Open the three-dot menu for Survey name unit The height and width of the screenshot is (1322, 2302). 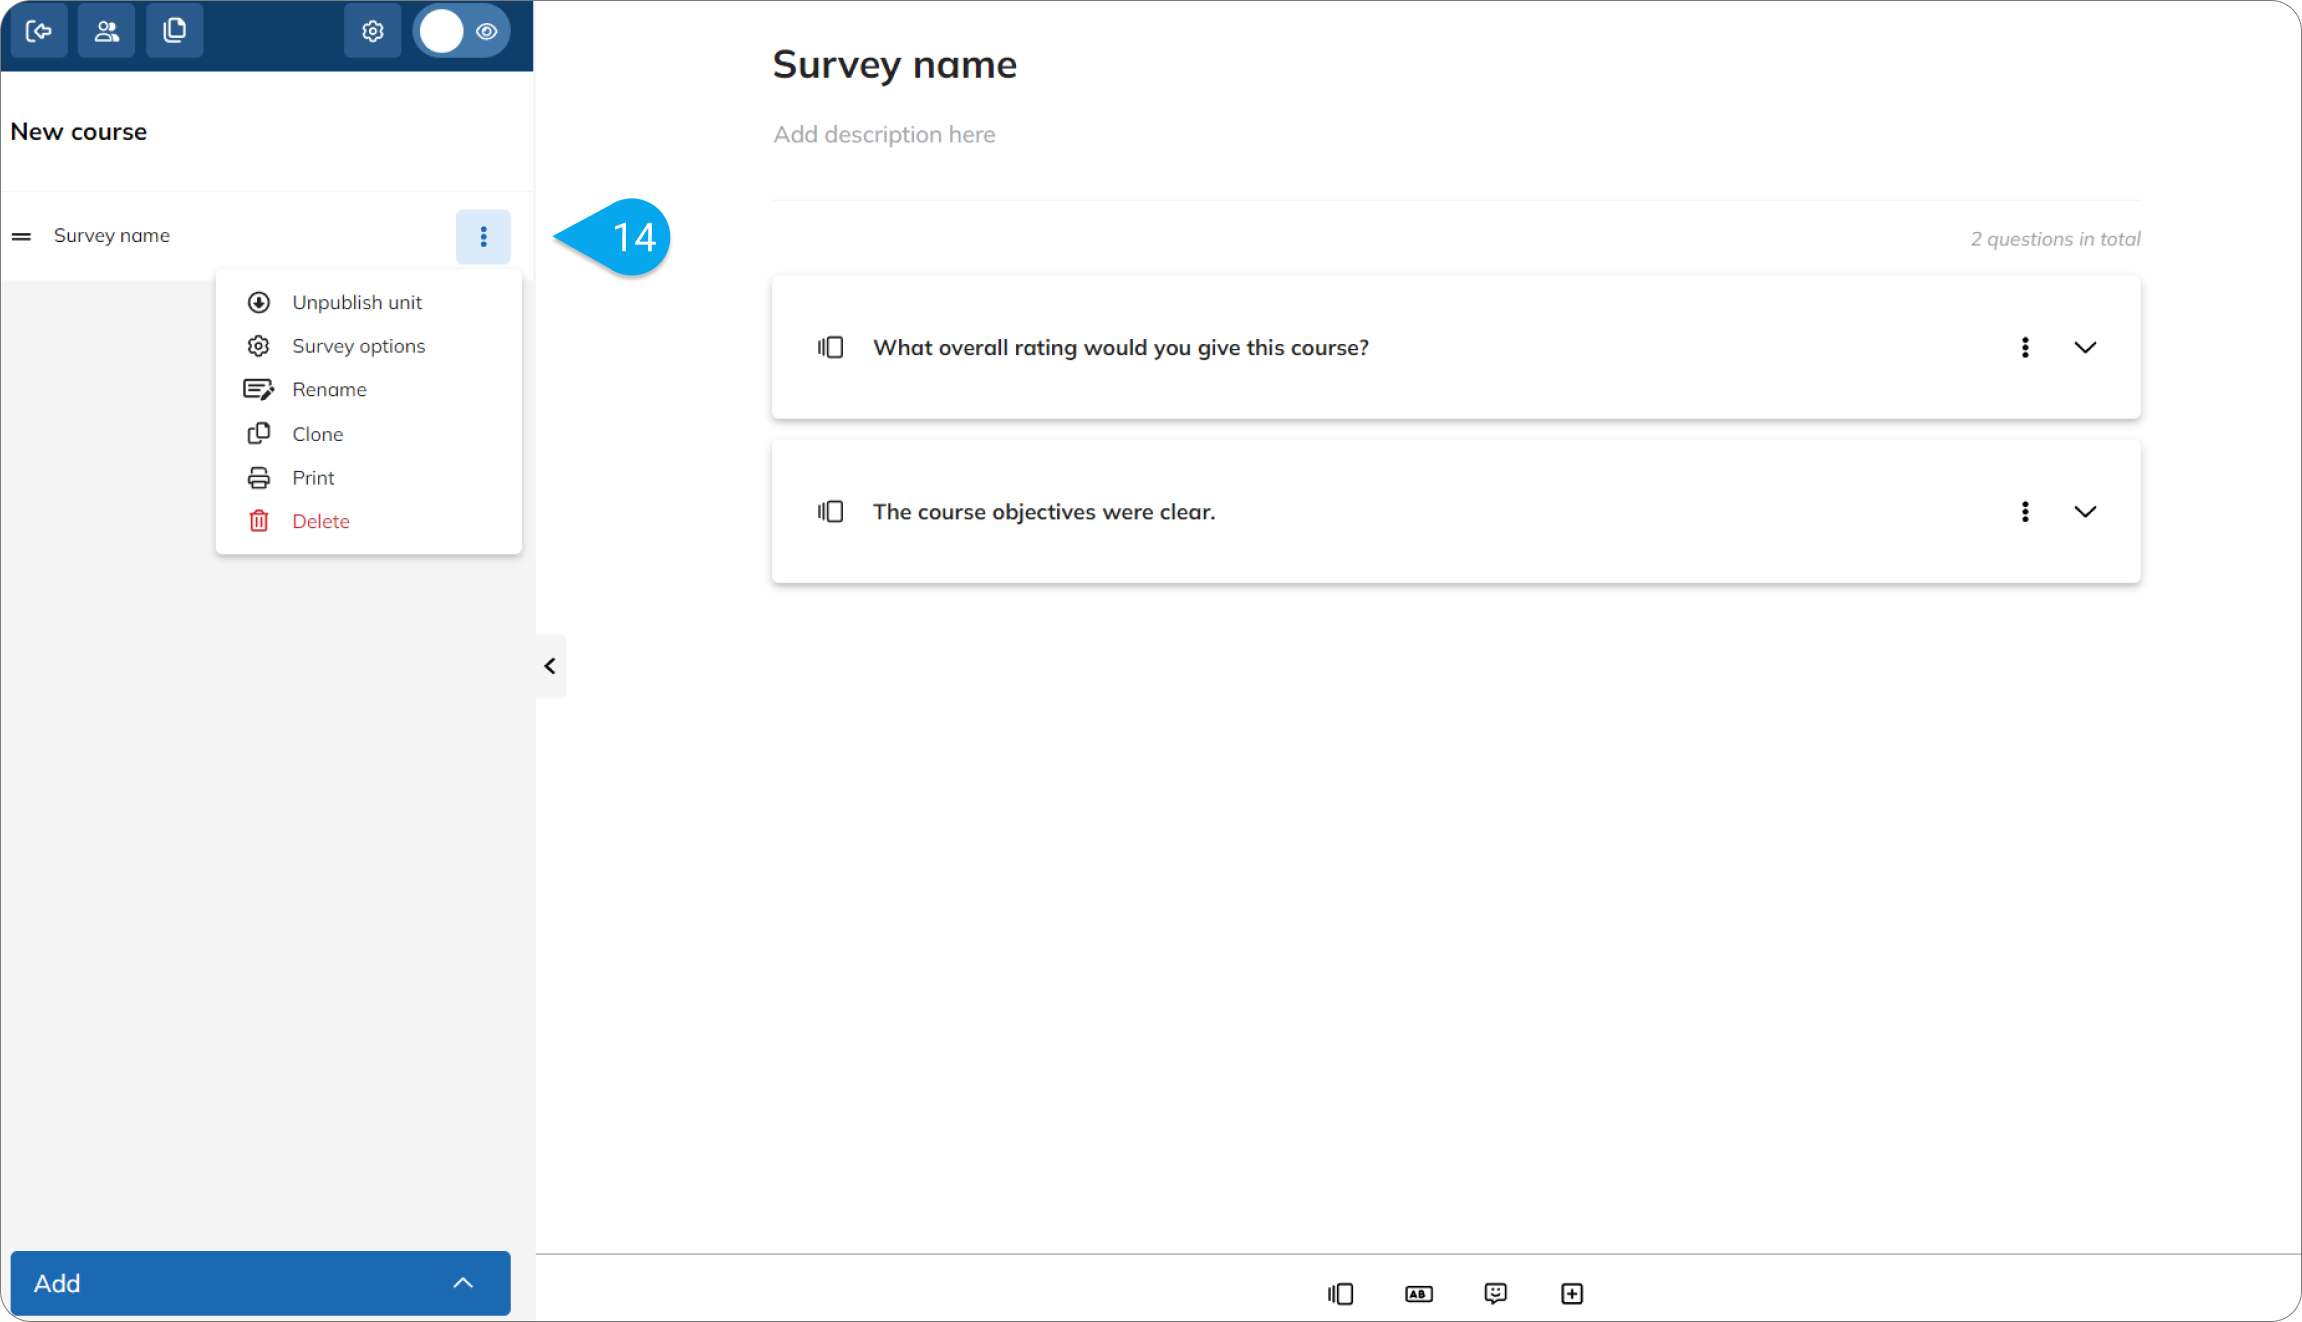click(483, 236)
